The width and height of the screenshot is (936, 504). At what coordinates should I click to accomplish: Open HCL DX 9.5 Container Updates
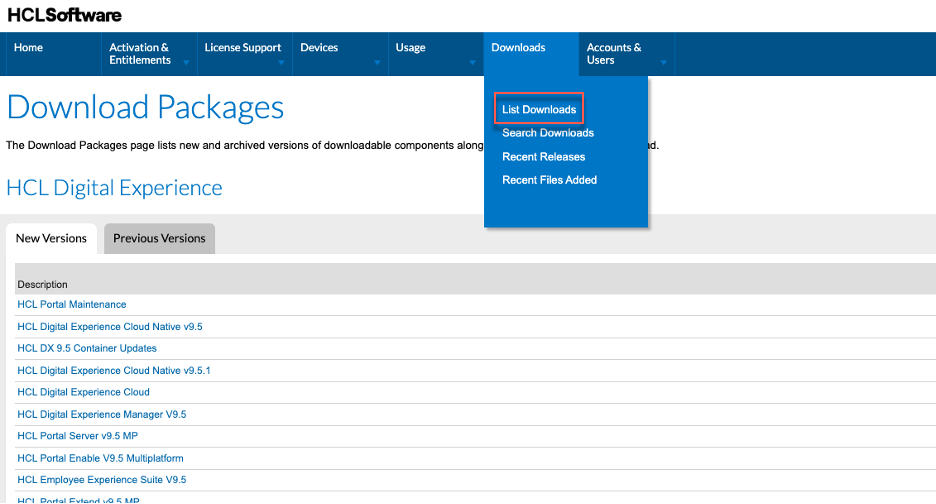coord(87,348)
